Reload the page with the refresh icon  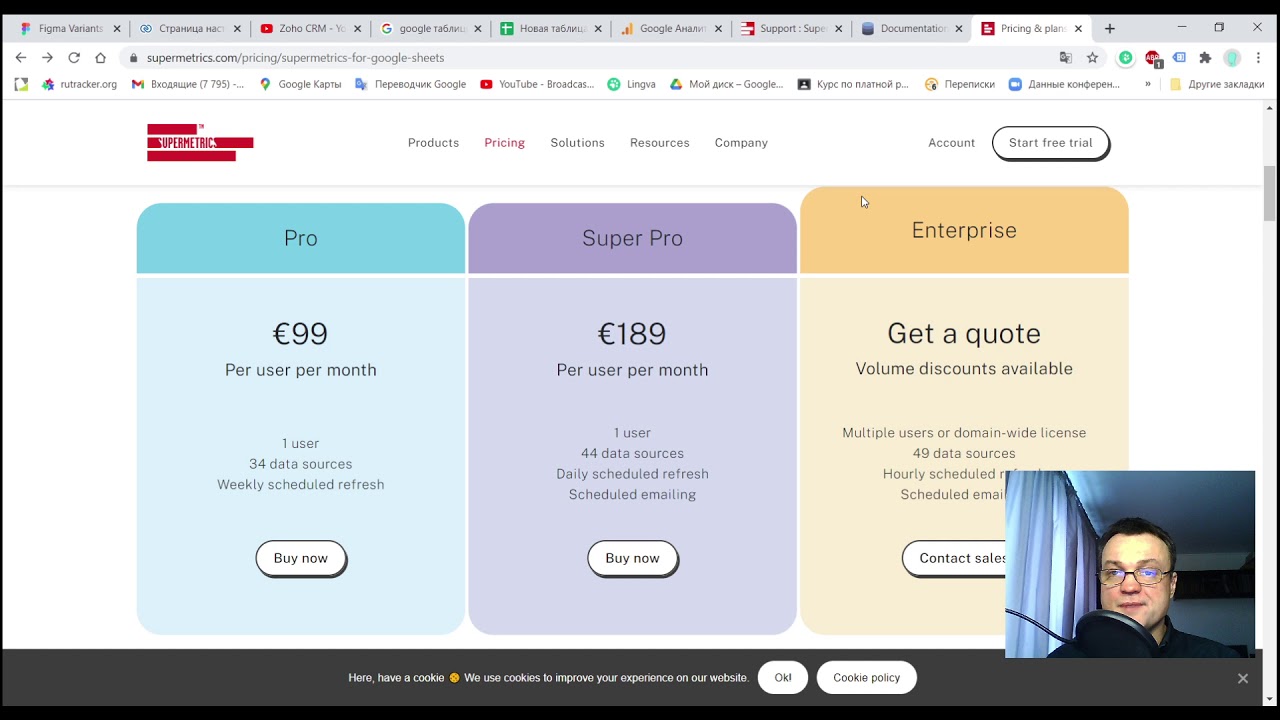coord(74,58)
